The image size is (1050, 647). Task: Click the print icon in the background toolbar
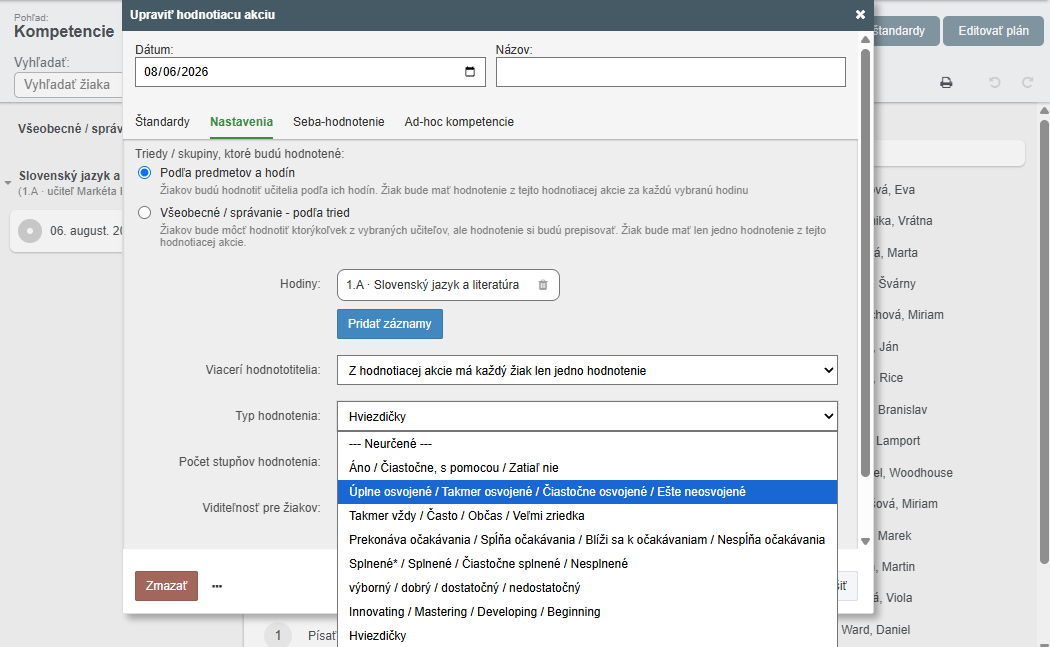[946, 82]
